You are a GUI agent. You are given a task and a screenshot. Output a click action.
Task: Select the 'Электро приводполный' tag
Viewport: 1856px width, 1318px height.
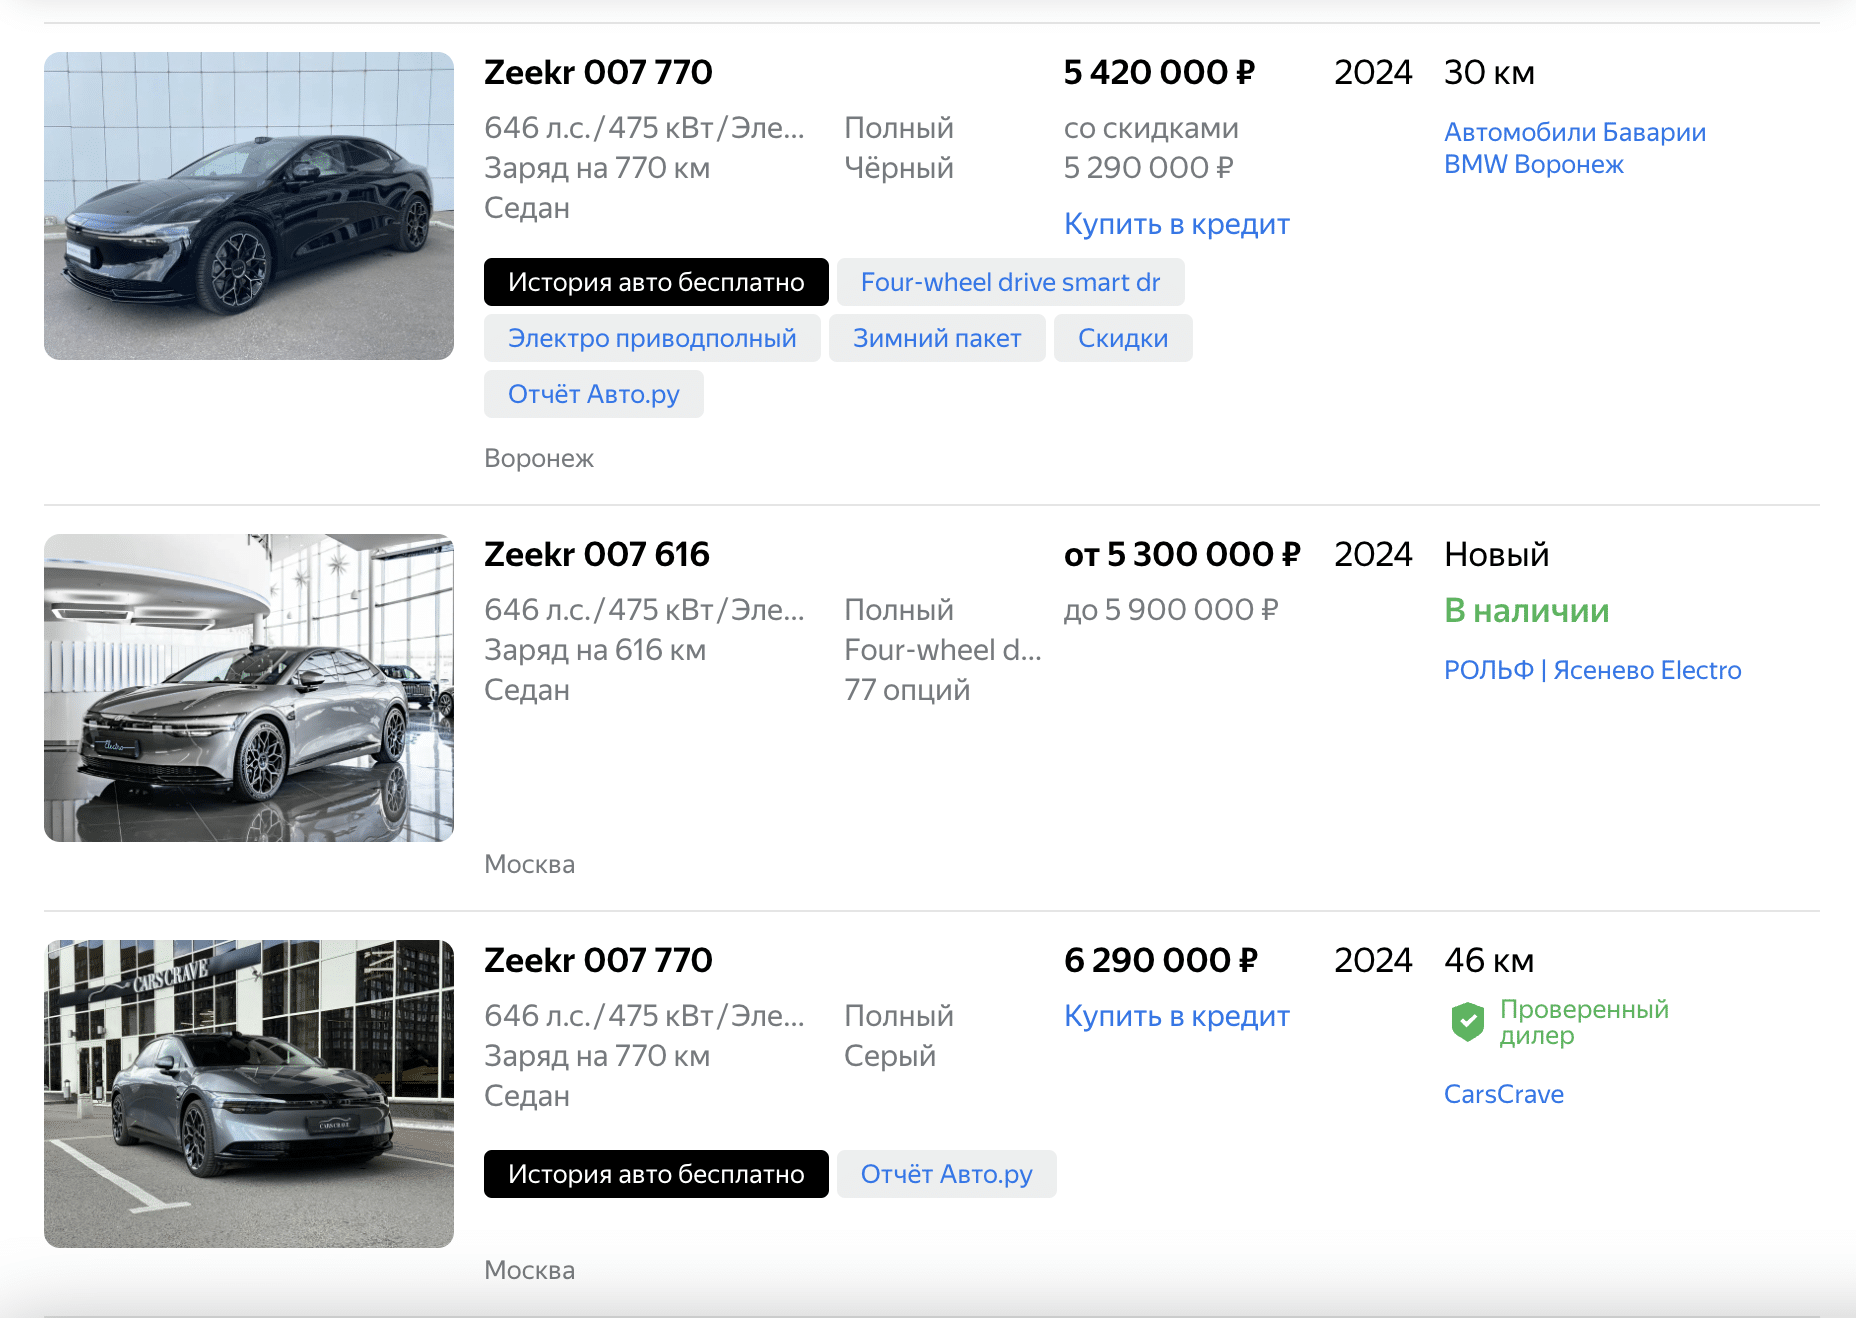pos(652,338)
